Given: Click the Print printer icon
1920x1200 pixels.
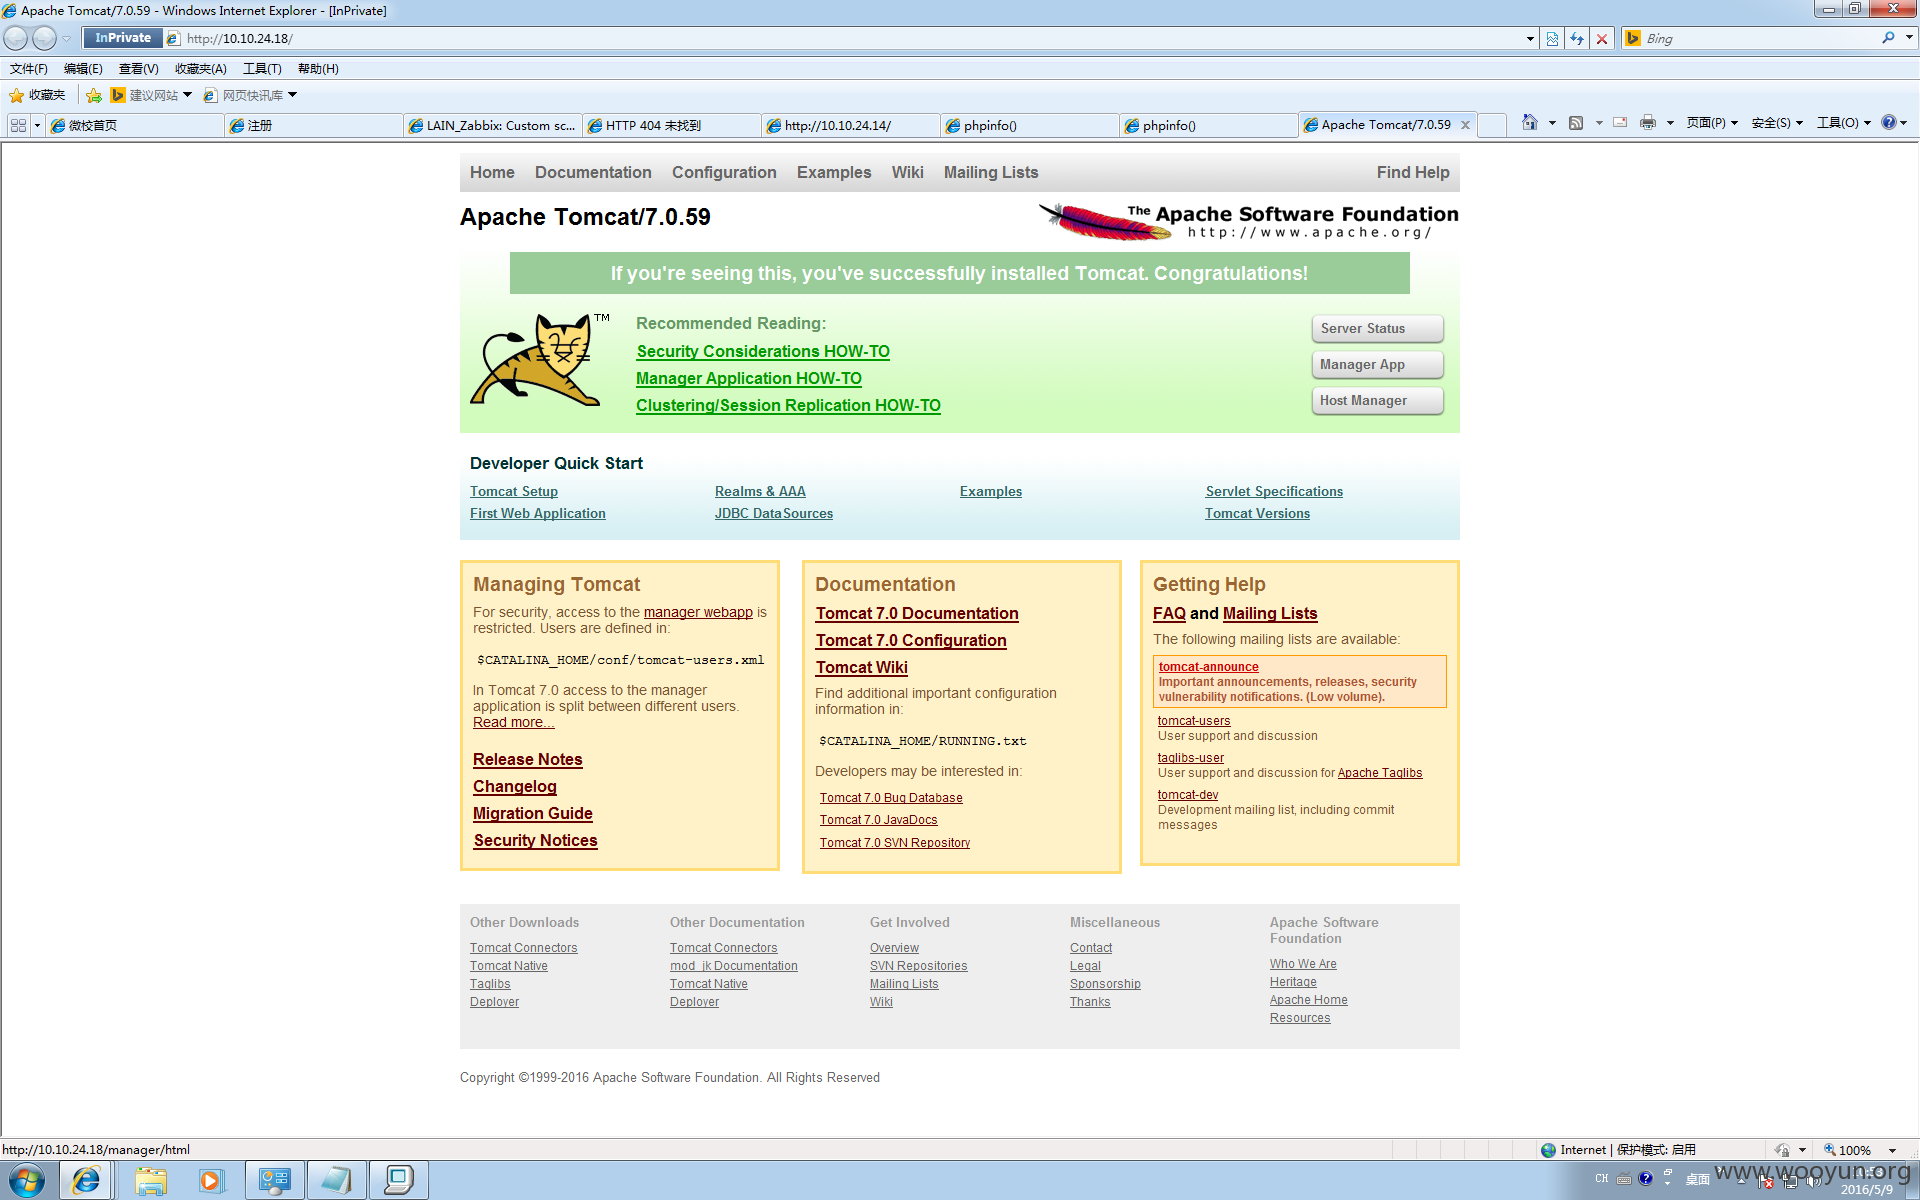Looking at the screenshot, I should coord(1648,122).
